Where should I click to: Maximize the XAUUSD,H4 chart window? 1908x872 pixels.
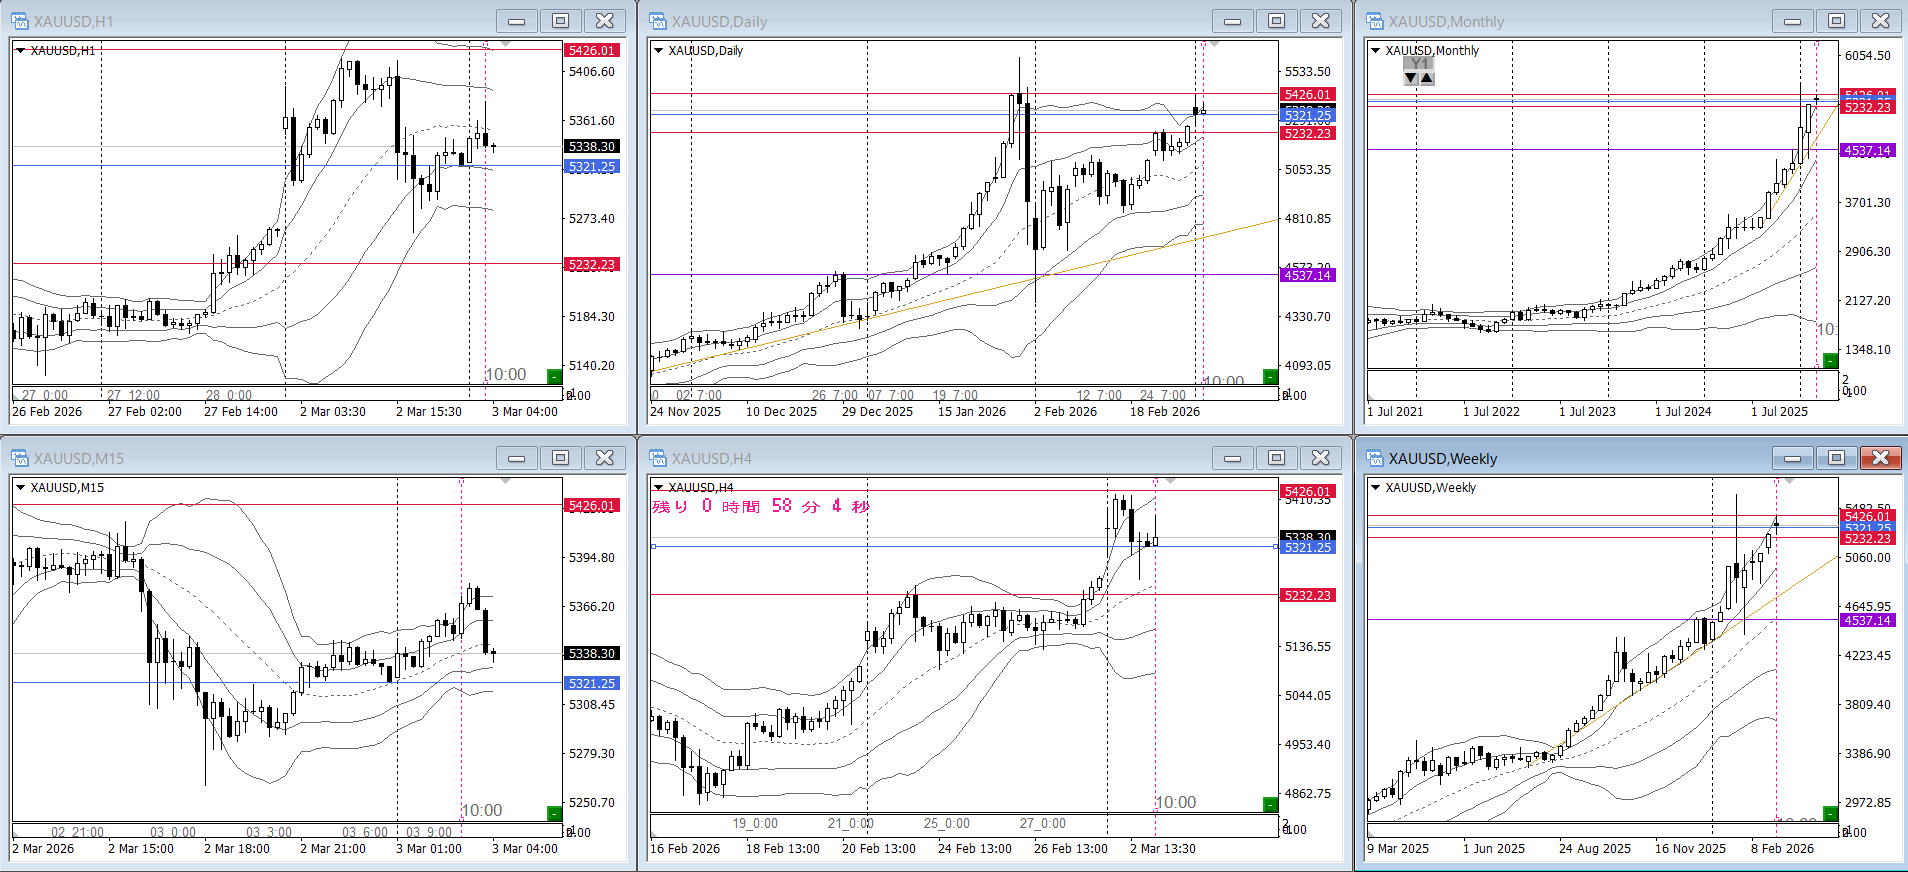click(x=1276, y=458)
